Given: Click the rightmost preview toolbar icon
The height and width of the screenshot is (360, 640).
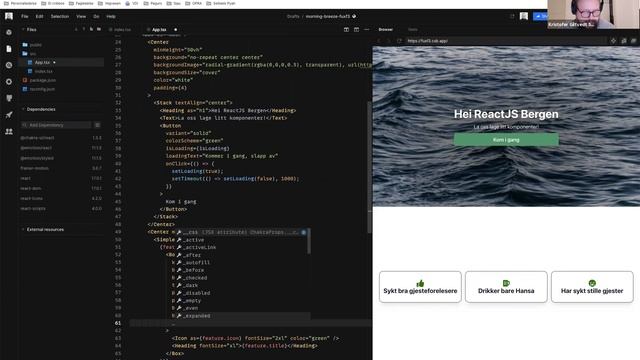Looking at the screenshot, I should [x=633, y=41].
